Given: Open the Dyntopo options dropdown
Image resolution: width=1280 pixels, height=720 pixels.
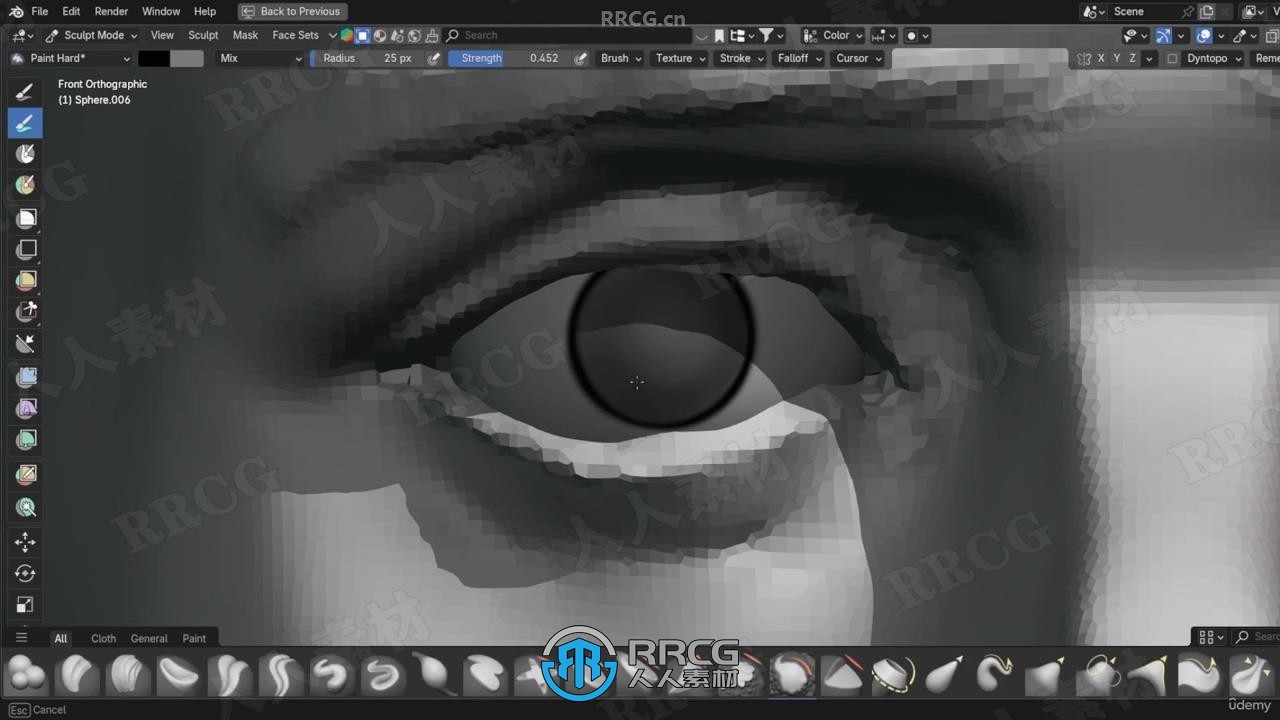Looking at the screenshot, I should pyautogui.click(x=1214, y=58).
